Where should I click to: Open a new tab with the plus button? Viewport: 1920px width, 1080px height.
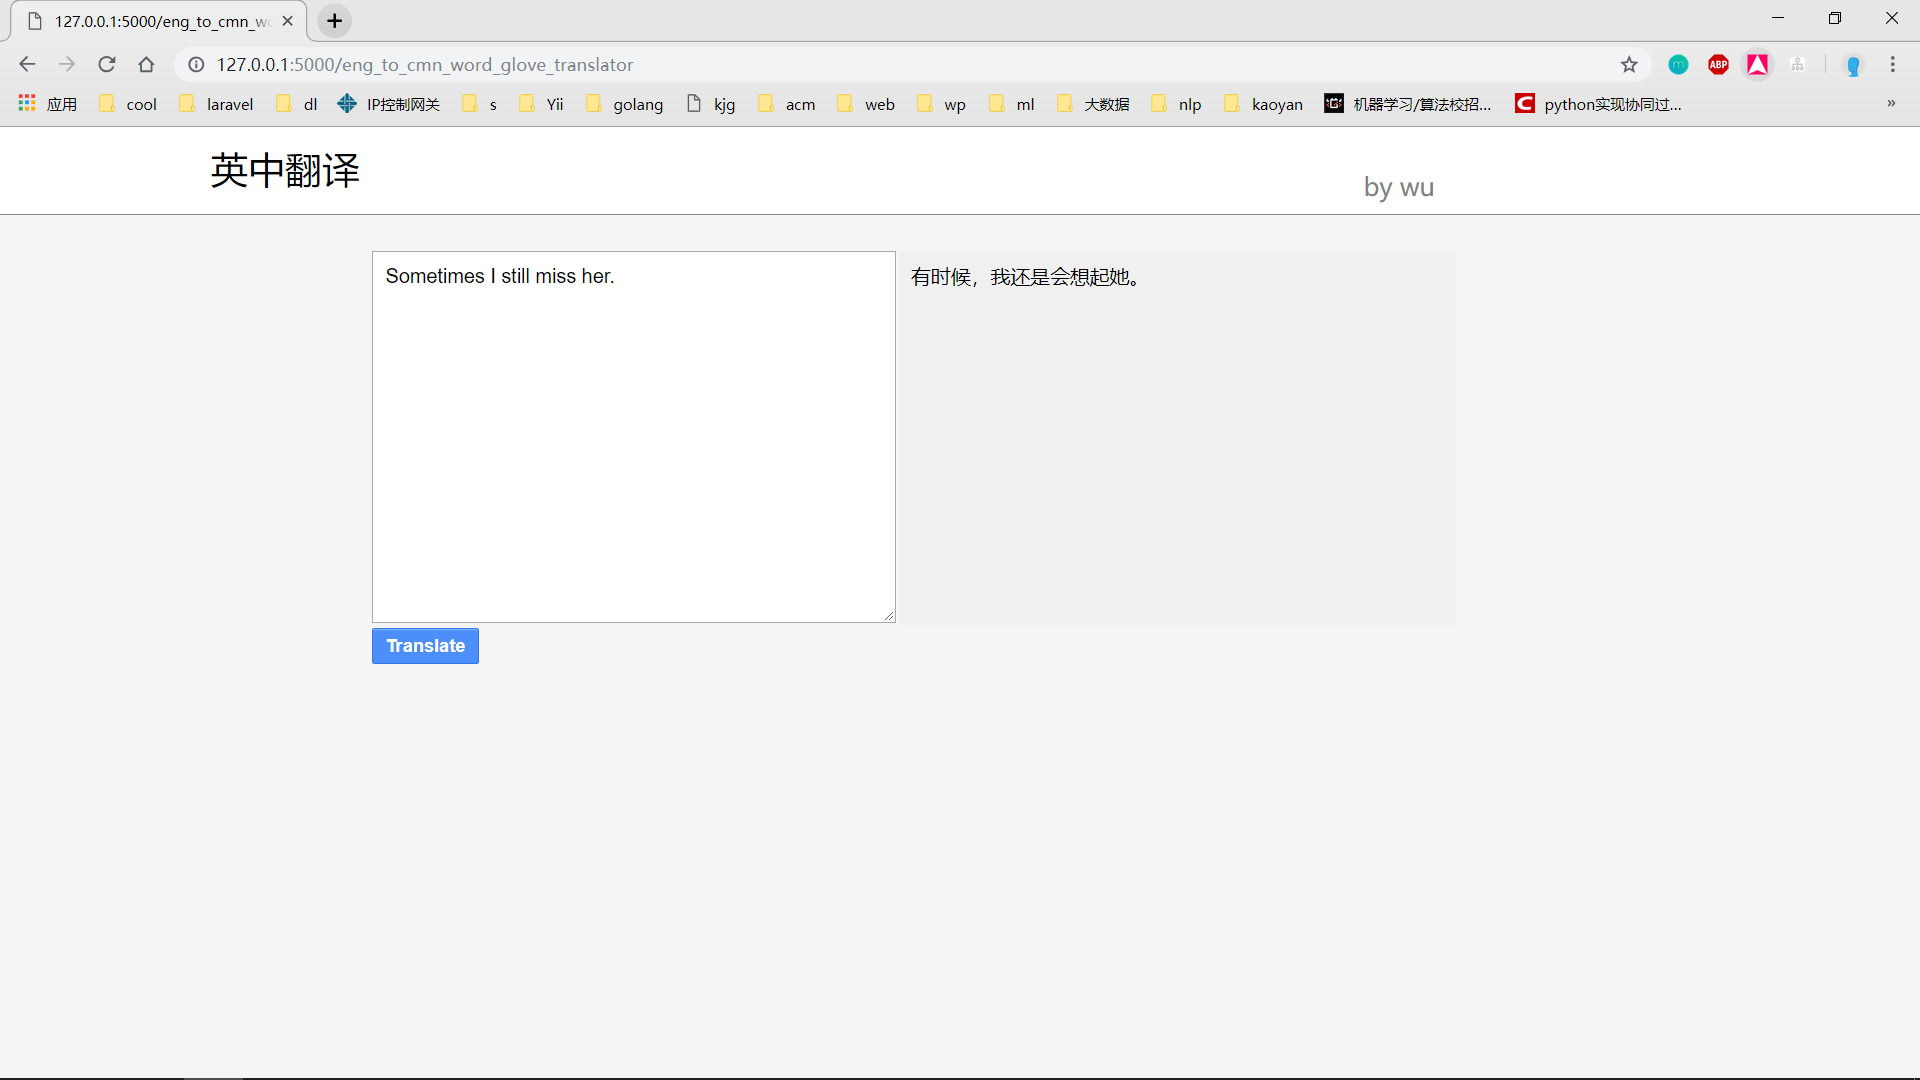tap(334, 21)
